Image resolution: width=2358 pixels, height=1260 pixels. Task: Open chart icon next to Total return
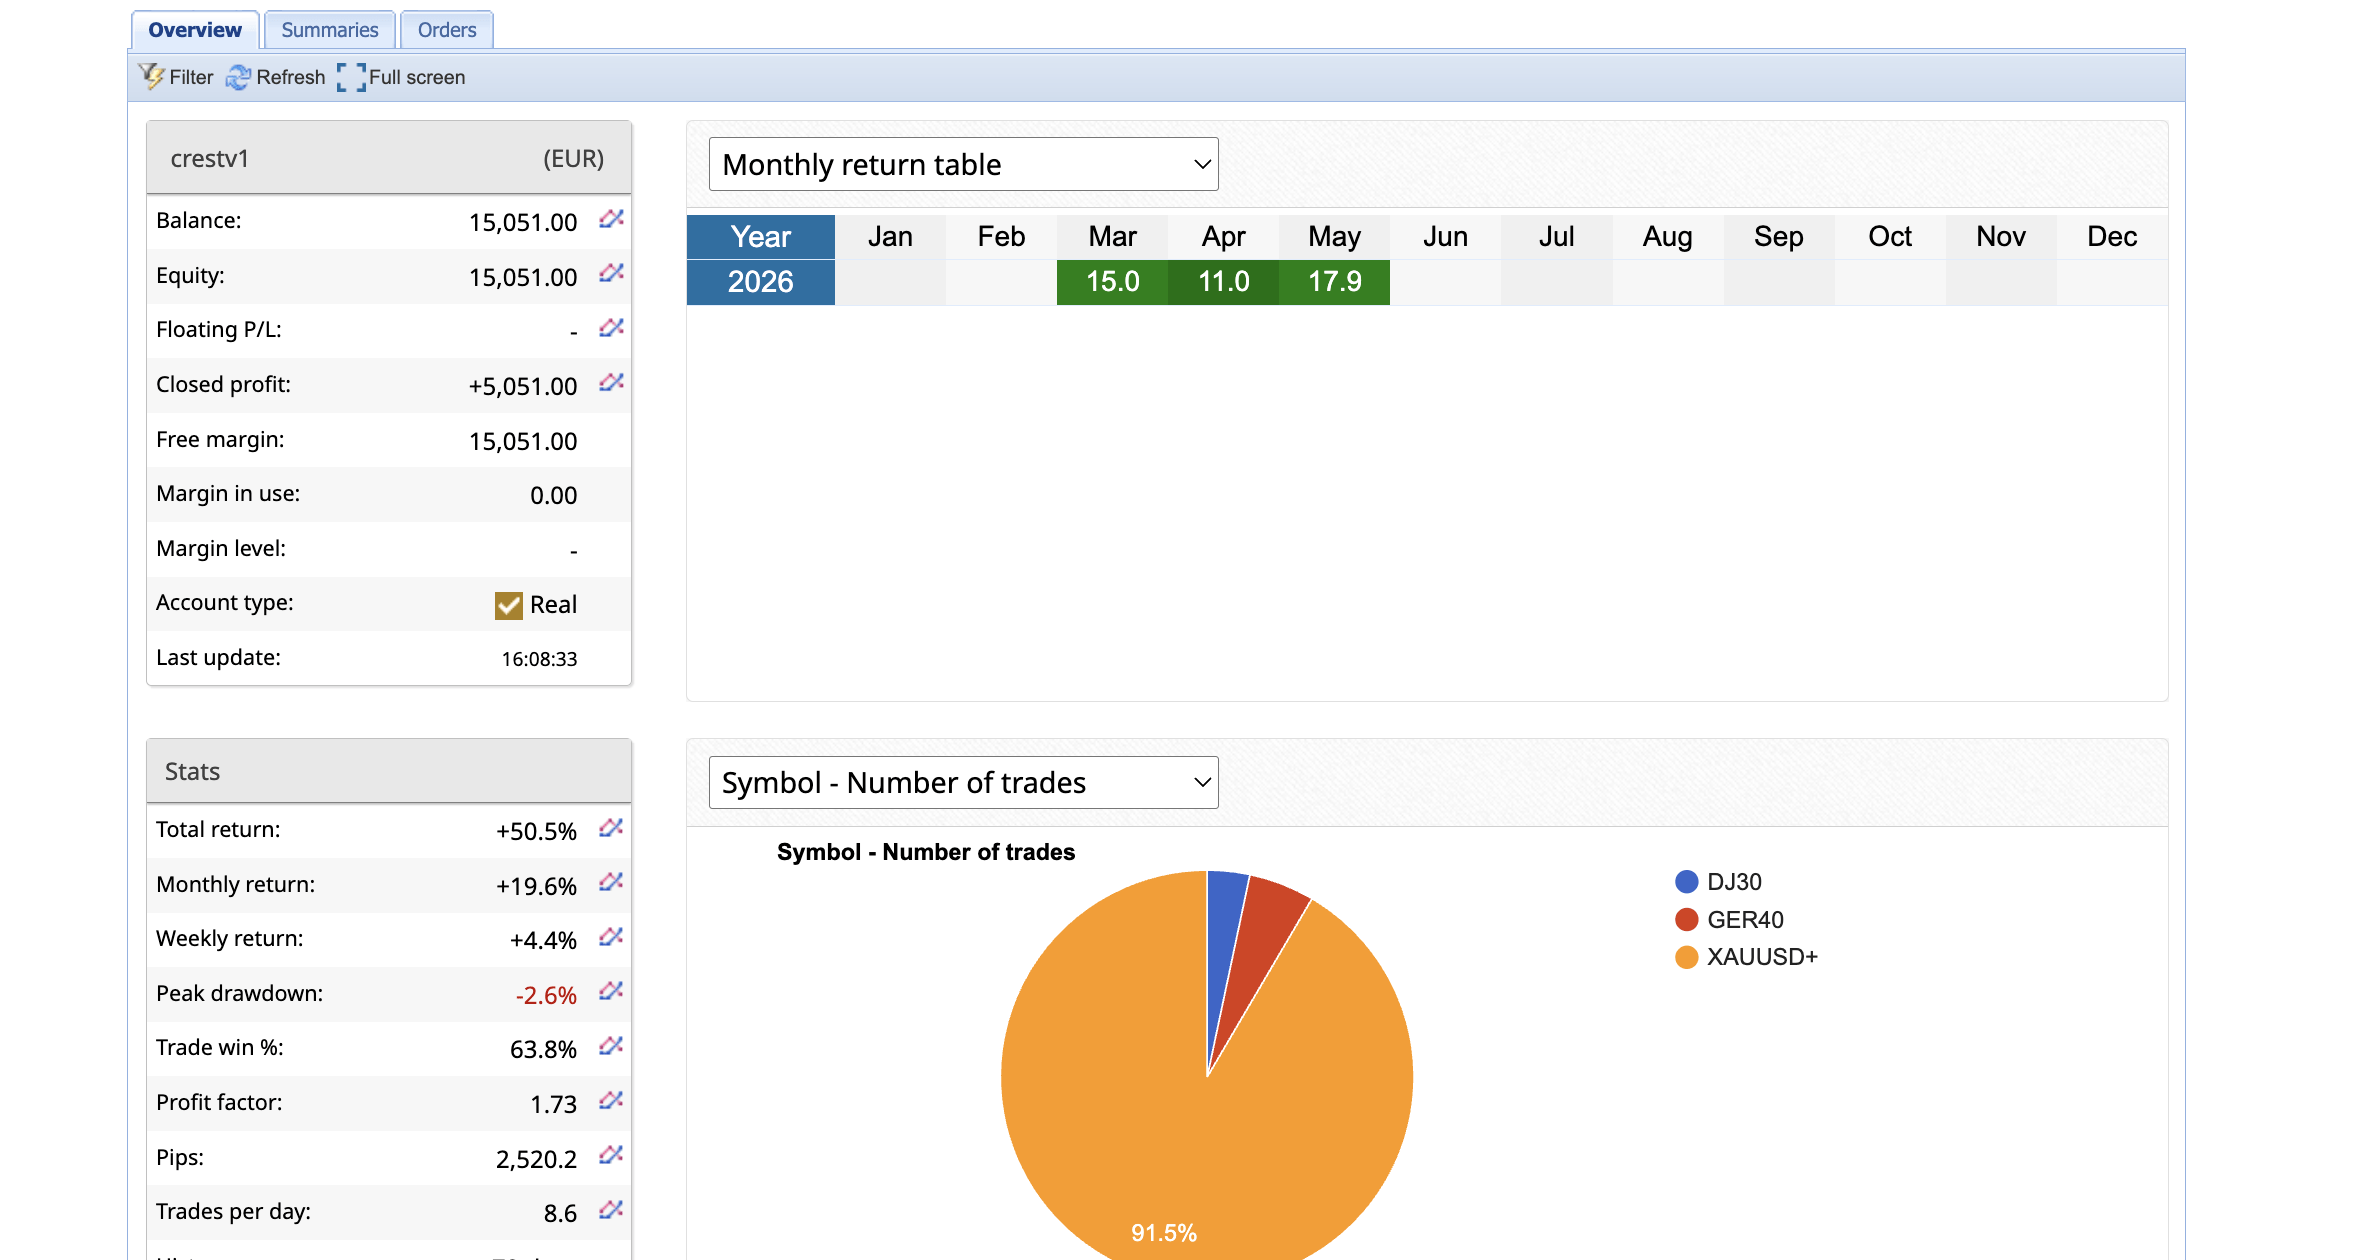611,828
